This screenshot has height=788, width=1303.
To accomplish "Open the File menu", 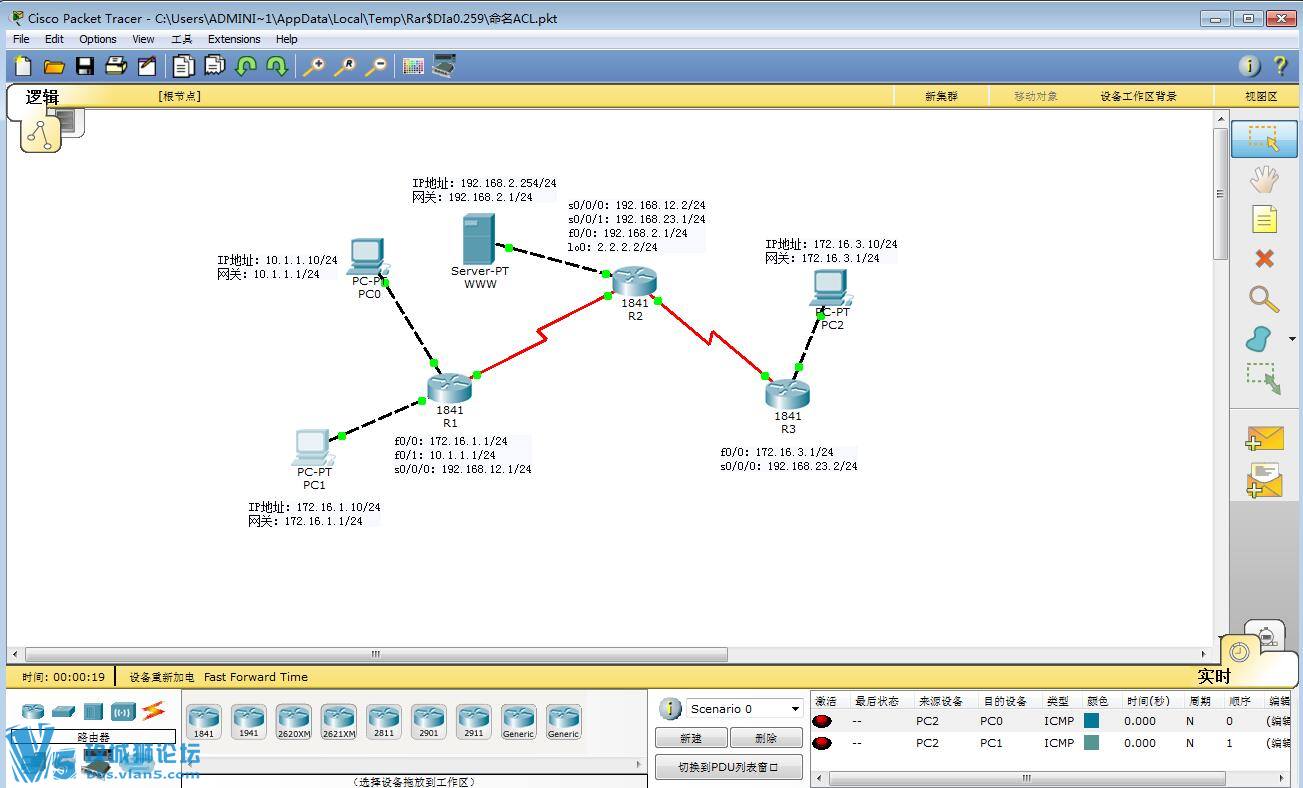I will 21,39.
